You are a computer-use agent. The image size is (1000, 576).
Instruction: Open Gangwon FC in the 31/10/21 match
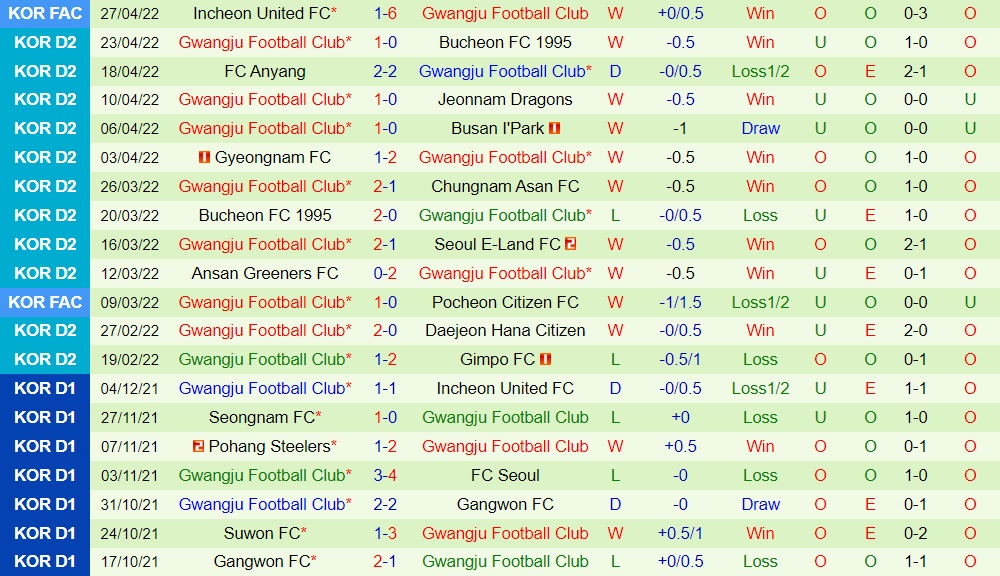505,505
